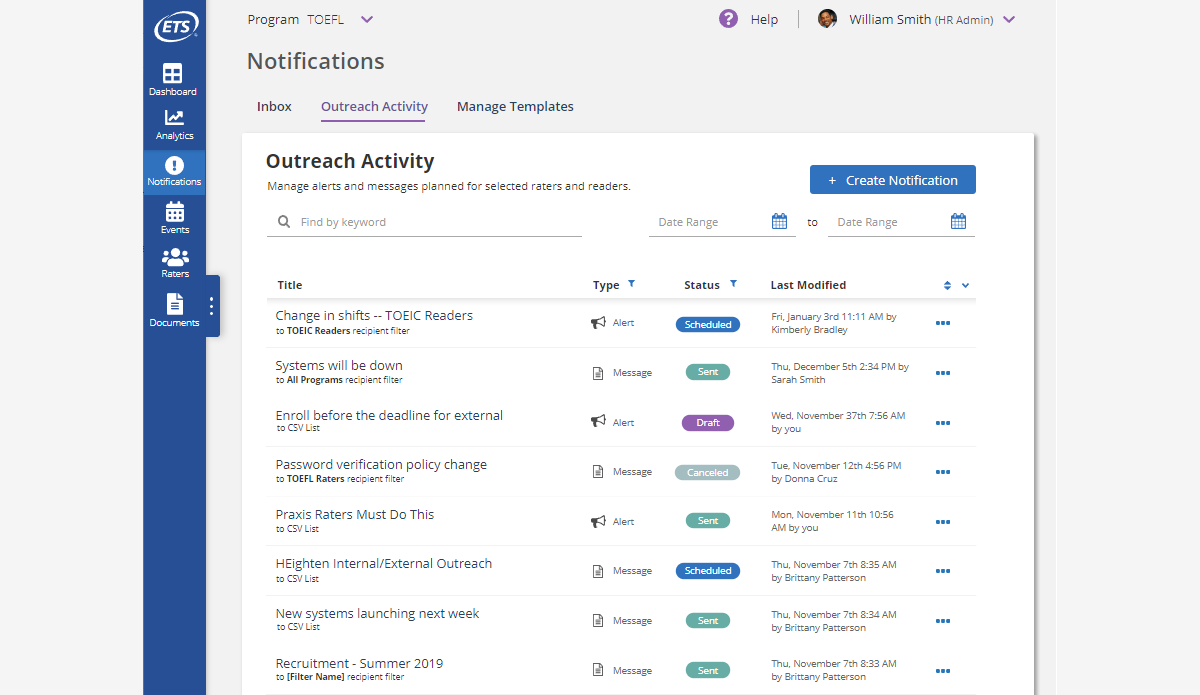Open Raters section in the sidebar
This screenshot has height=695, width=1200.
pyautogui.click(x=174, y=262)
